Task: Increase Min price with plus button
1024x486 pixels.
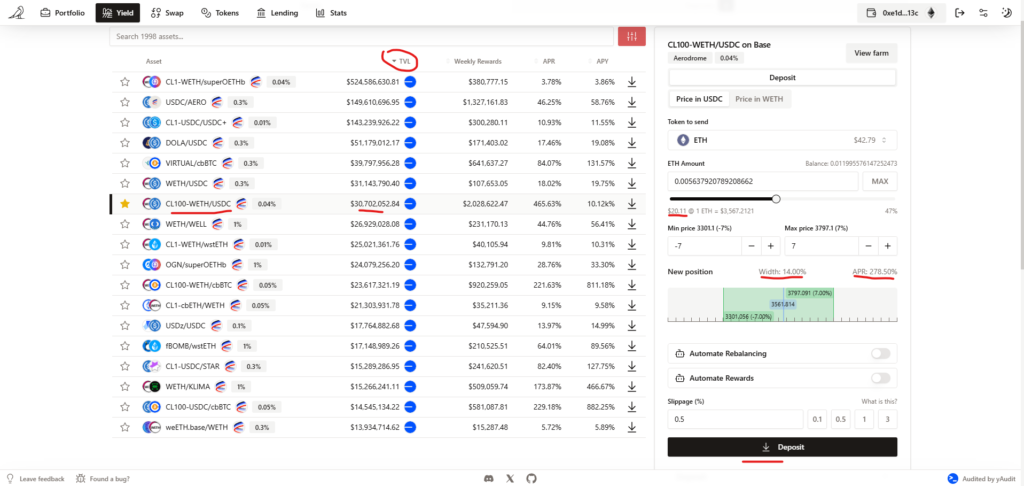Action: (770, 246)
